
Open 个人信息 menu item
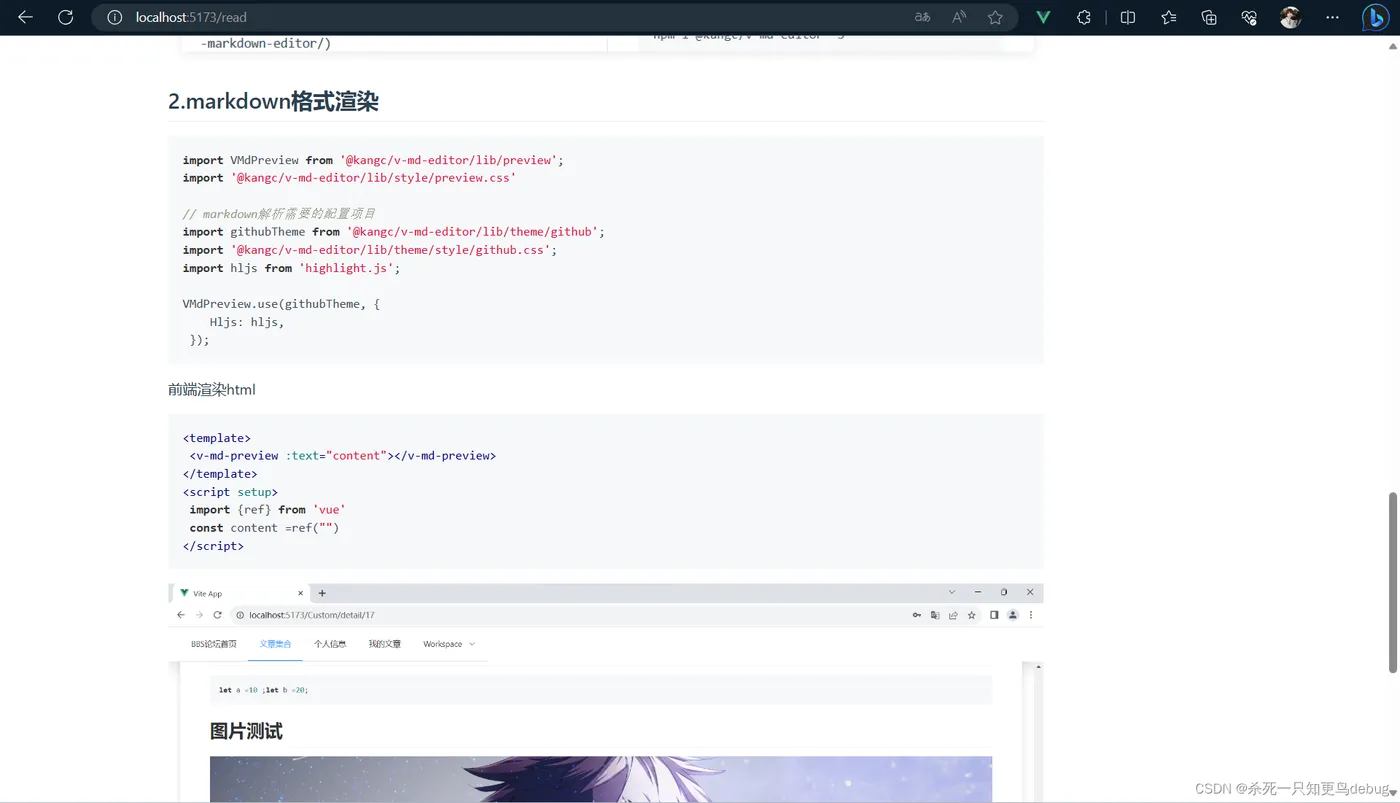330,644
